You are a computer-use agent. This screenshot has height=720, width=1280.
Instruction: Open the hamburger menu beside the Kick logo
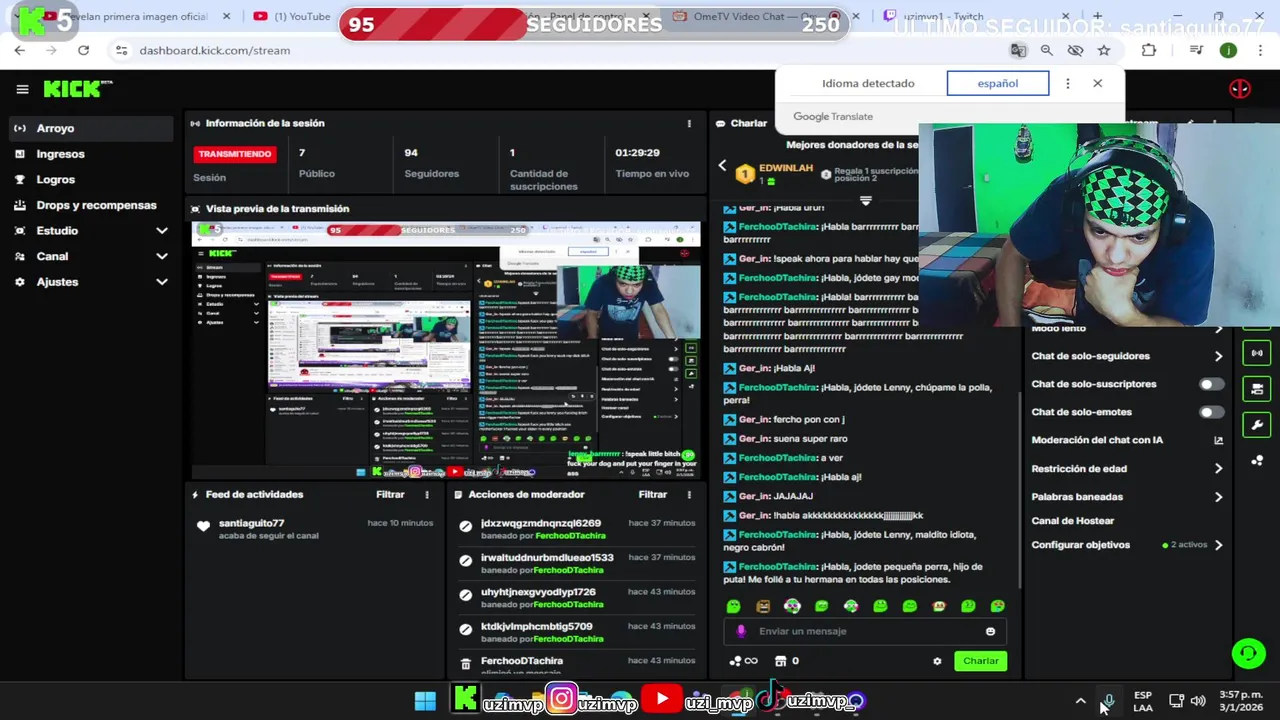pyautogui.click(x=22, y=89)
